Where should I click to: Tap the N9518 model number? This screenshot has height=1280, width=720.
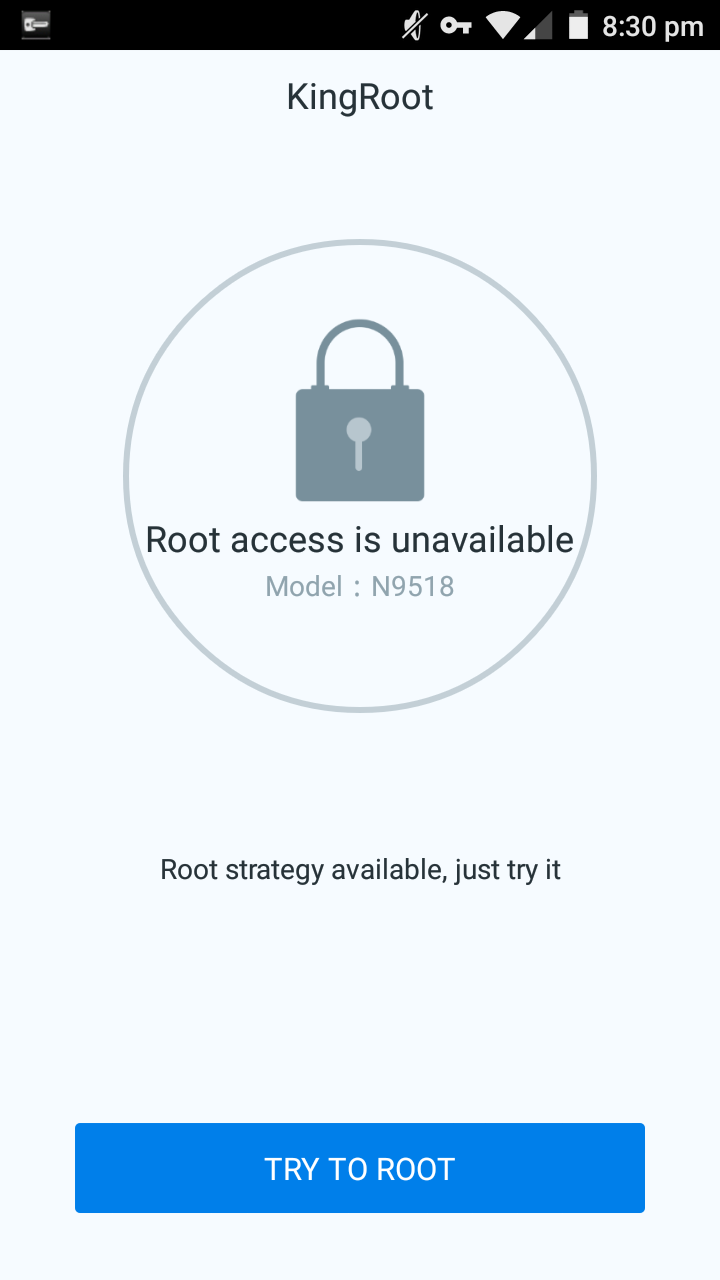[x=413, y=586]
